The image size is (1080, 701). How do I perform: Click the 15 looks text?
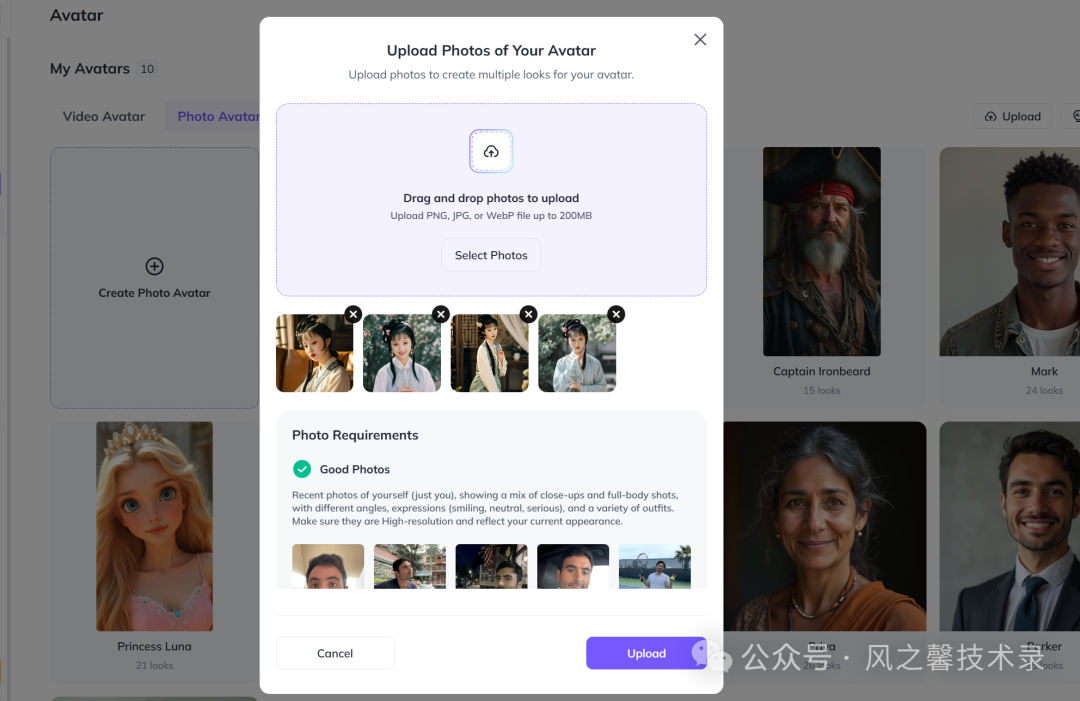pyautogui.click(x=822, y=390)
